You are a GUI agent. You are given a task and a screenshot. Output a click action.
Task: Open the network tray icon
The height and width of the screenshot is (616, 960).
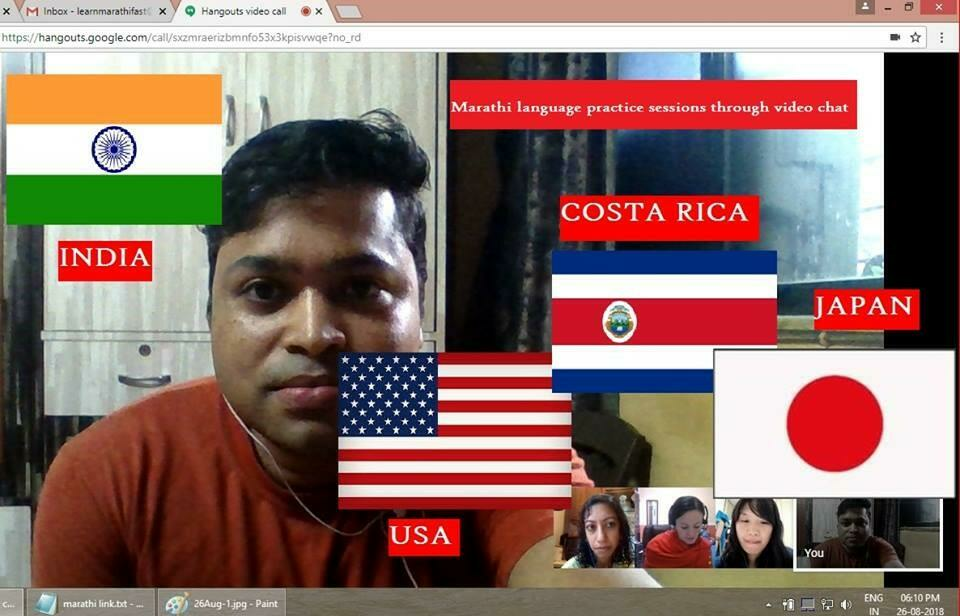tap(827, 604)
